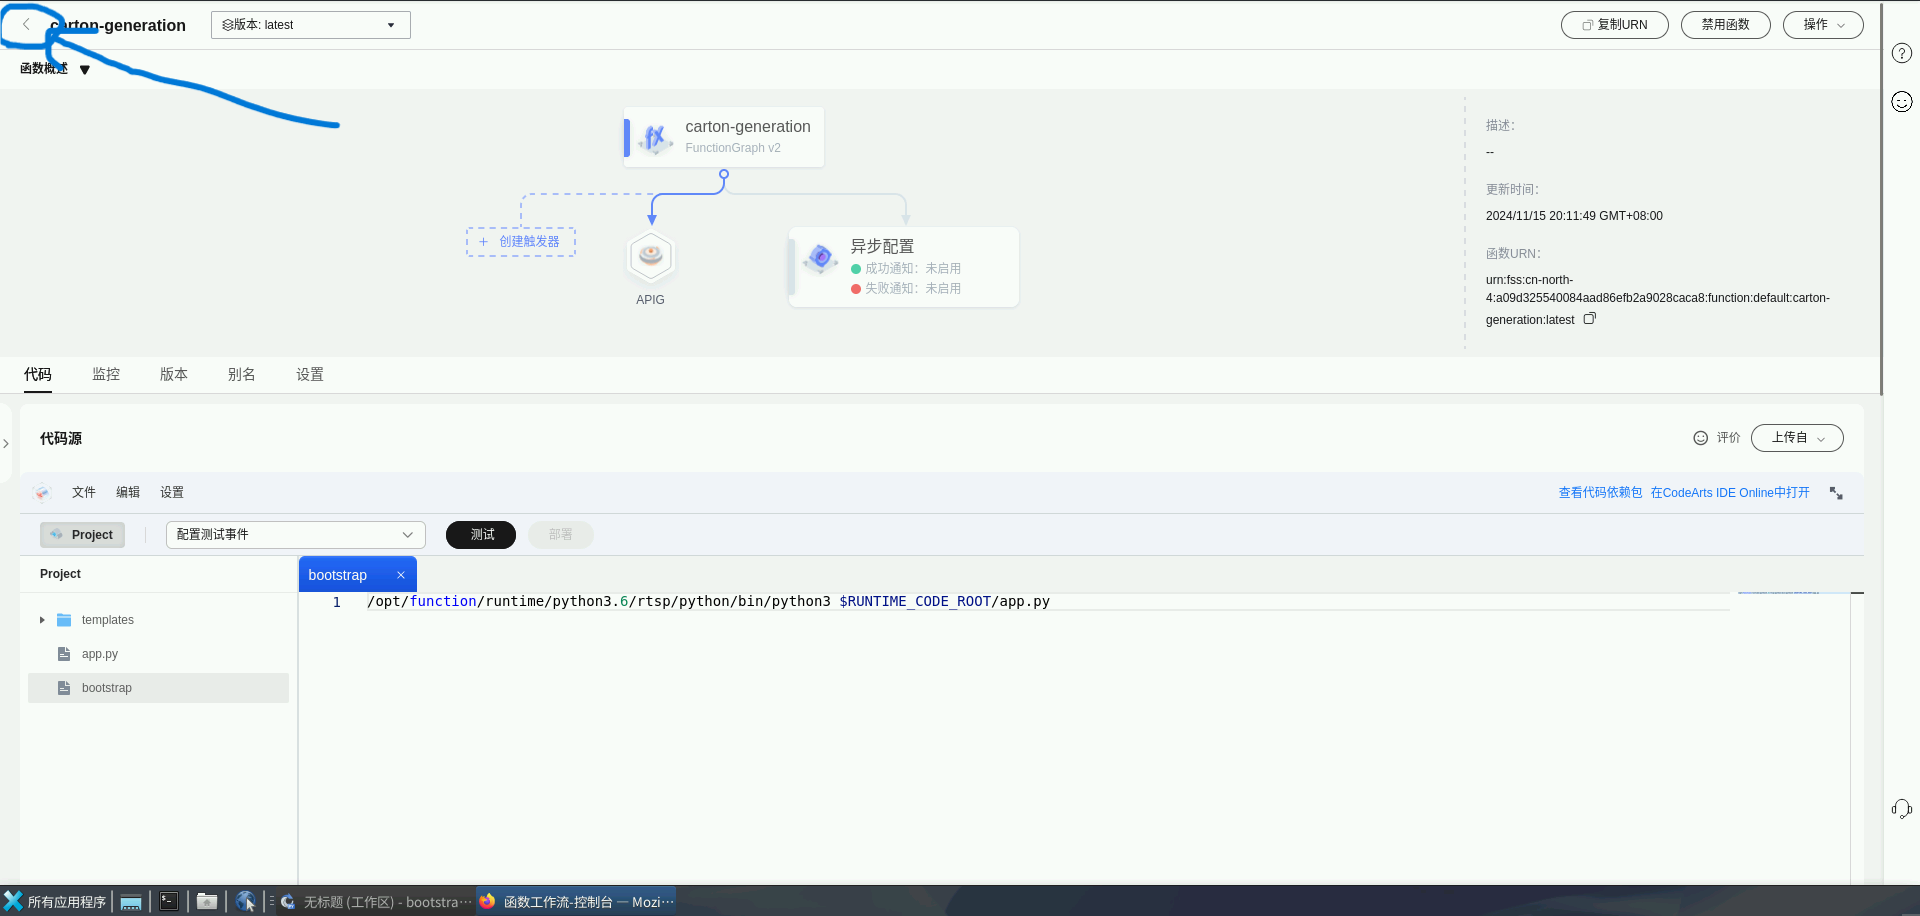Image resolution: width=1920 pixels, height=916 pixels.
Task: Click the 复制URN button
Action: tap(1615, 25)
